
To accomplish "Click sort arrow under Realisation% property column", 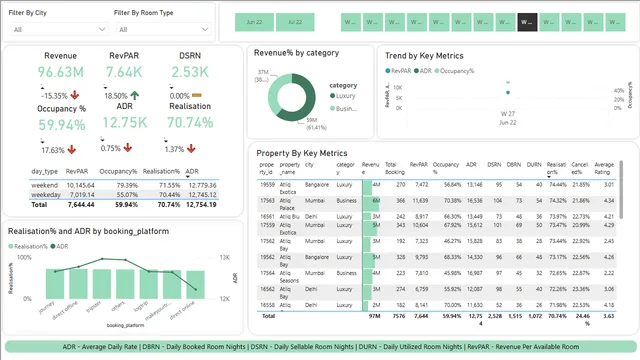I will coord(549,177).
